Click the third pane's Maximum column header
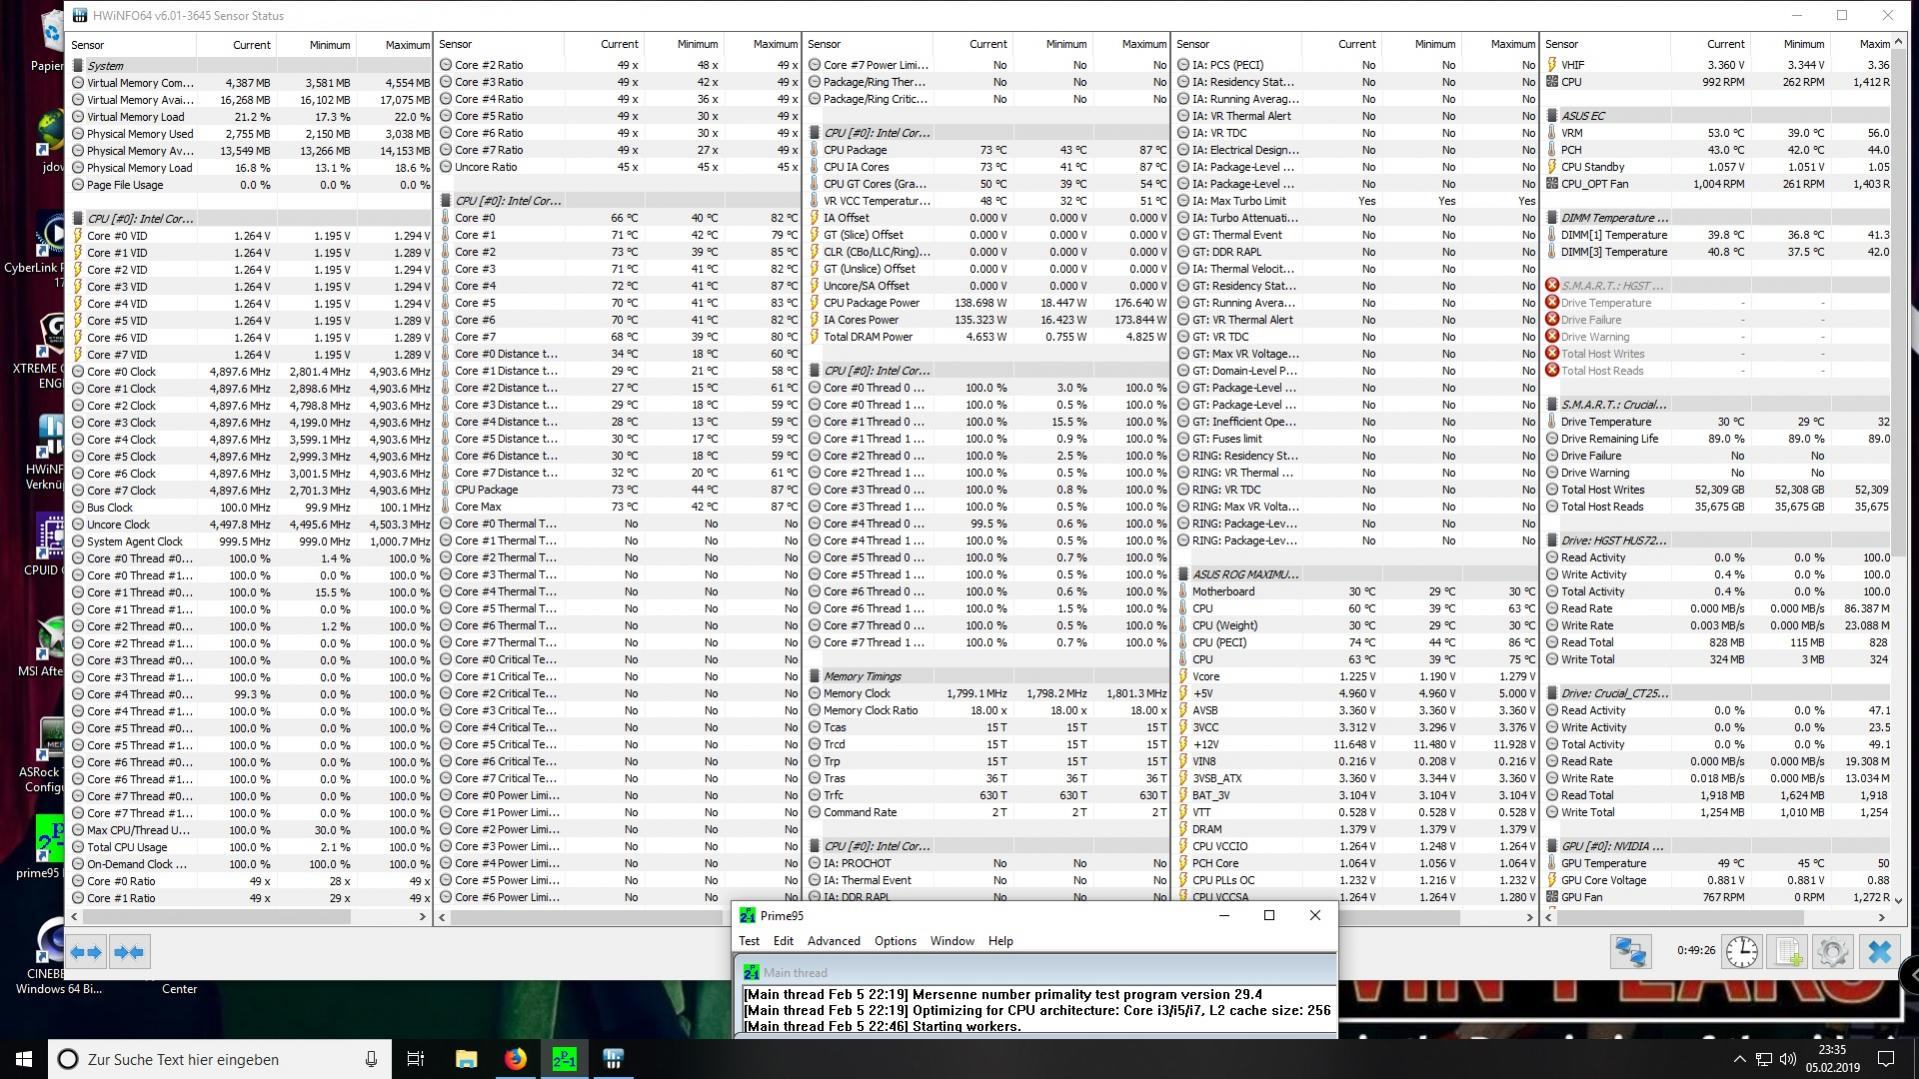This screenshot has height=1079, width=1919. click(1129, 44)
